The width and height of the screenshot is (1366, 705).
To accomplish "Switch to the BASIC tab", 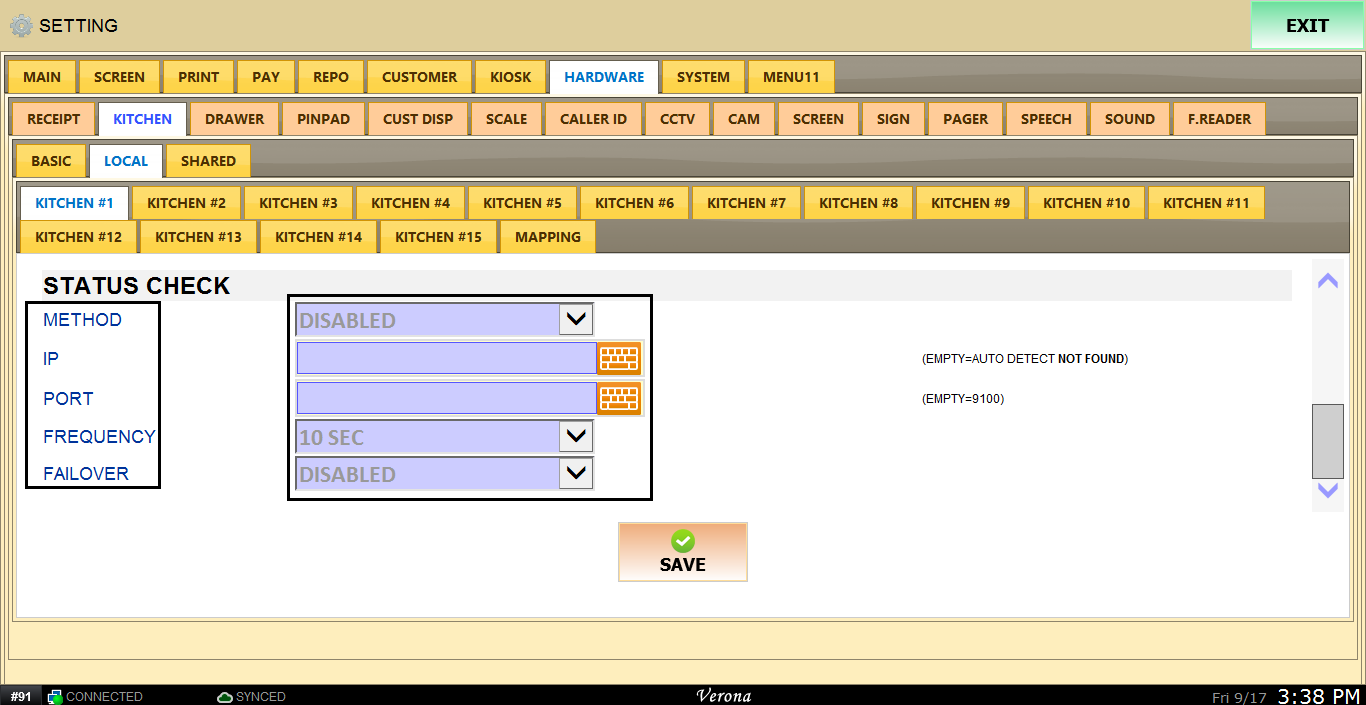I will (x=51, y=161).
